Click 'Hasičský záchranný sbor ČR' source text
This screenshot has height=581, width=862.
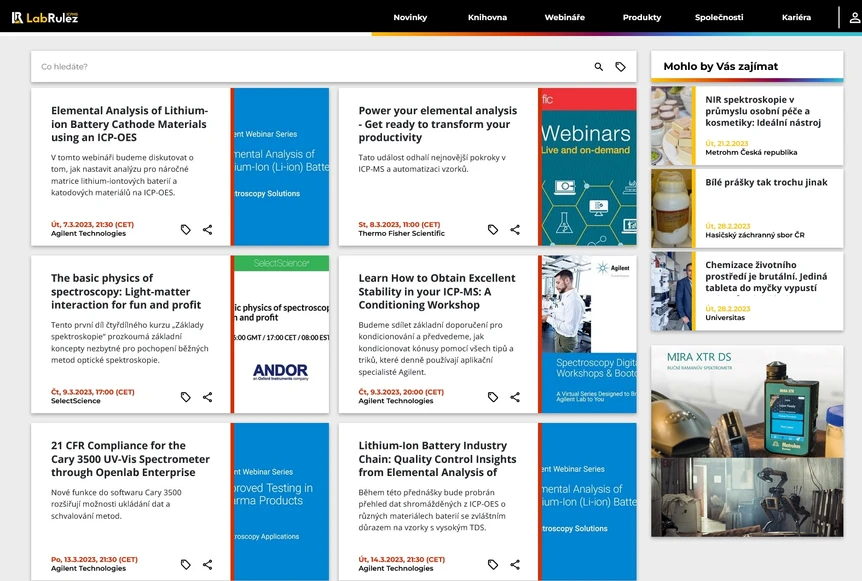(x=755, y=235)
